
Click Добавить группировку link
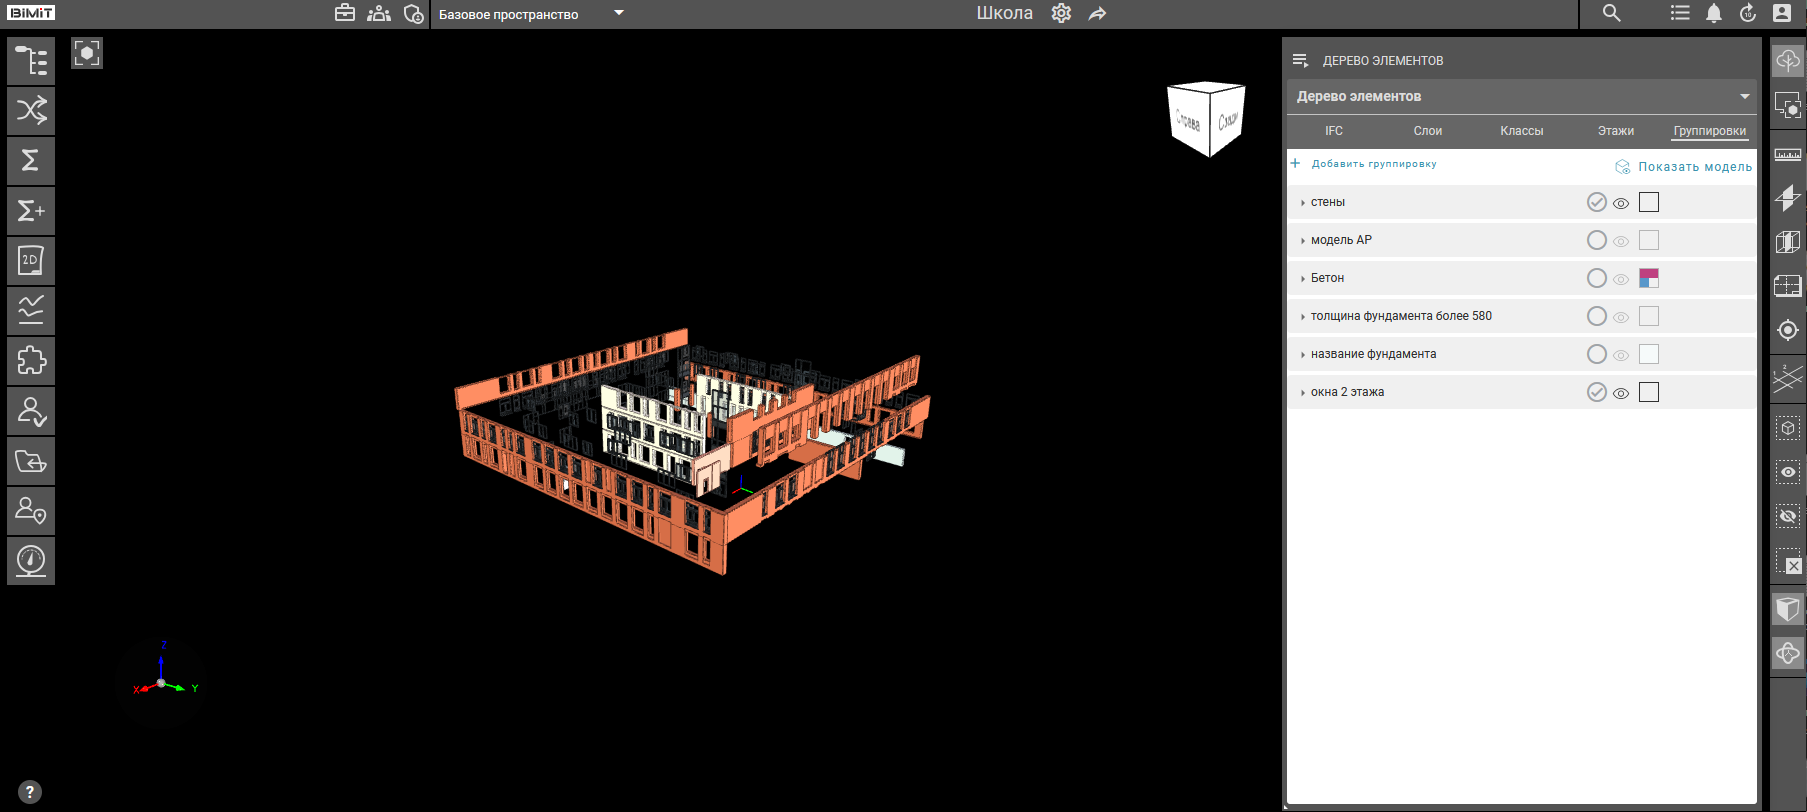click(x=1372, y=164)
